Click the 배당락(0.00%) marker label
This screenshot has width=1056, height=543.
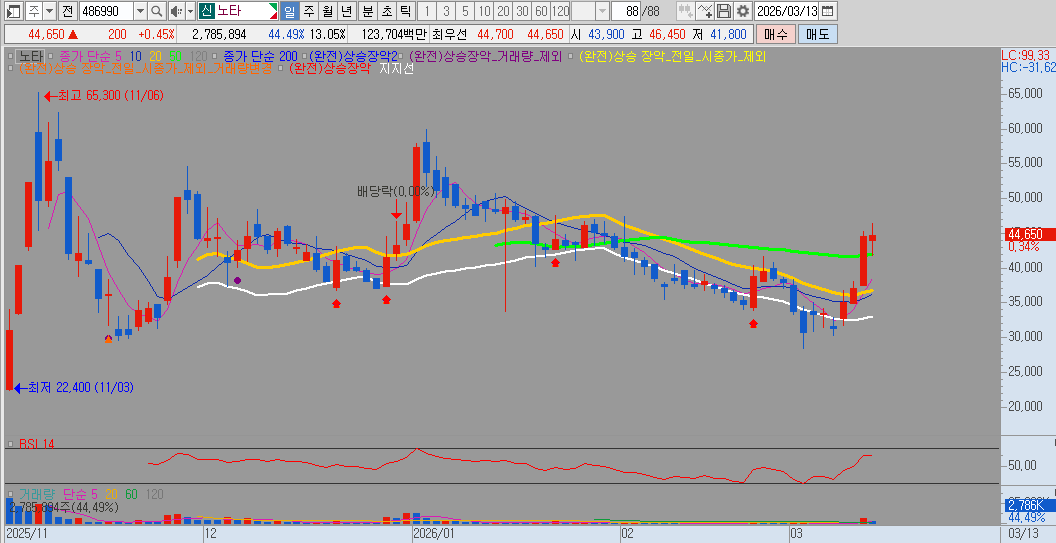395,191
